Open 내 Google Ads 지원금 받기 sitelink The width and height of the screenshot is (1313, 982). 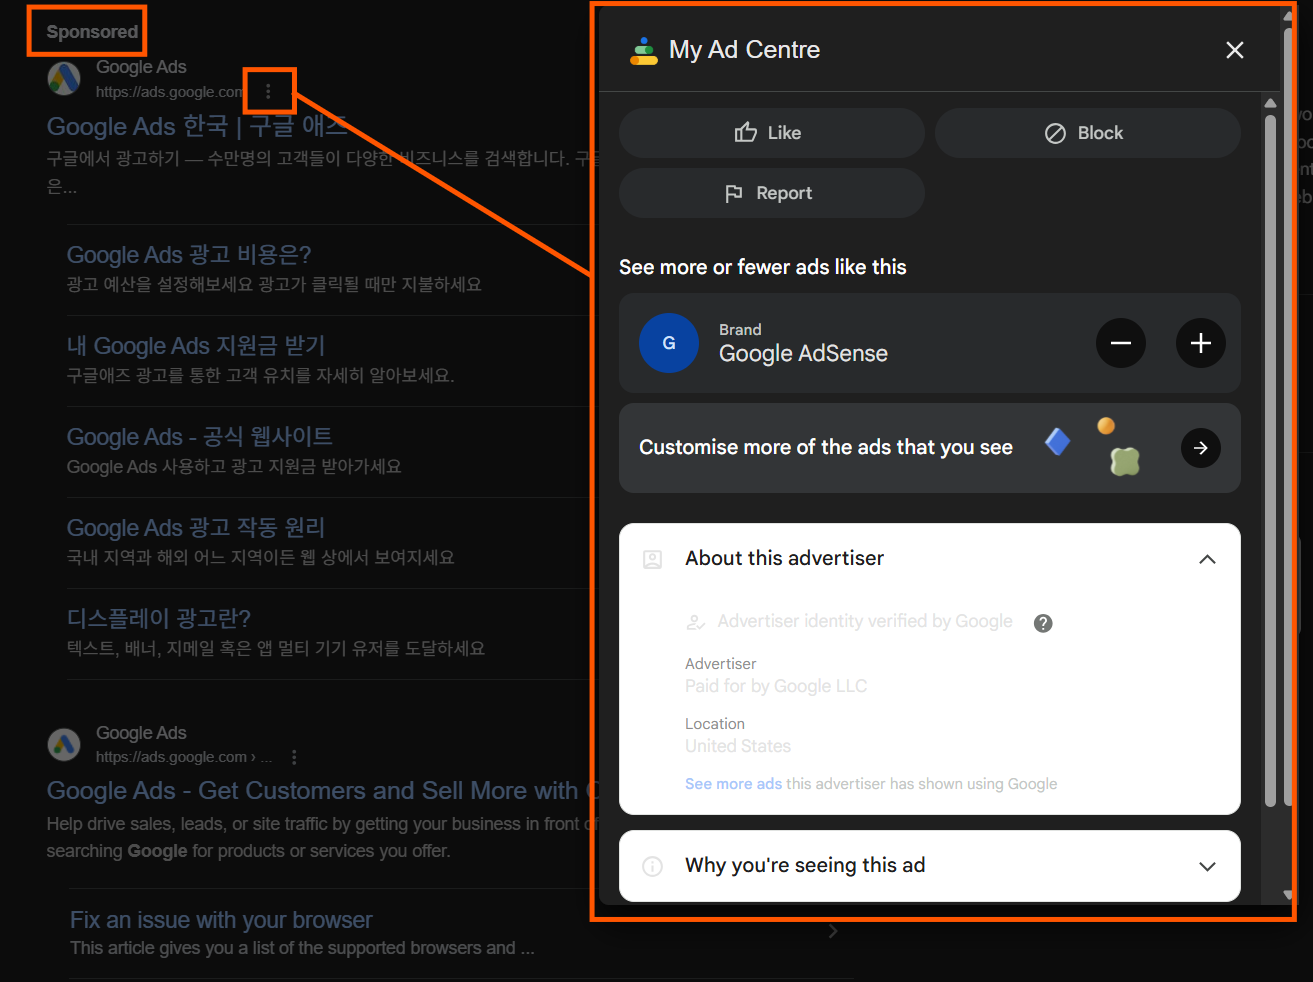tap(196, 345)
